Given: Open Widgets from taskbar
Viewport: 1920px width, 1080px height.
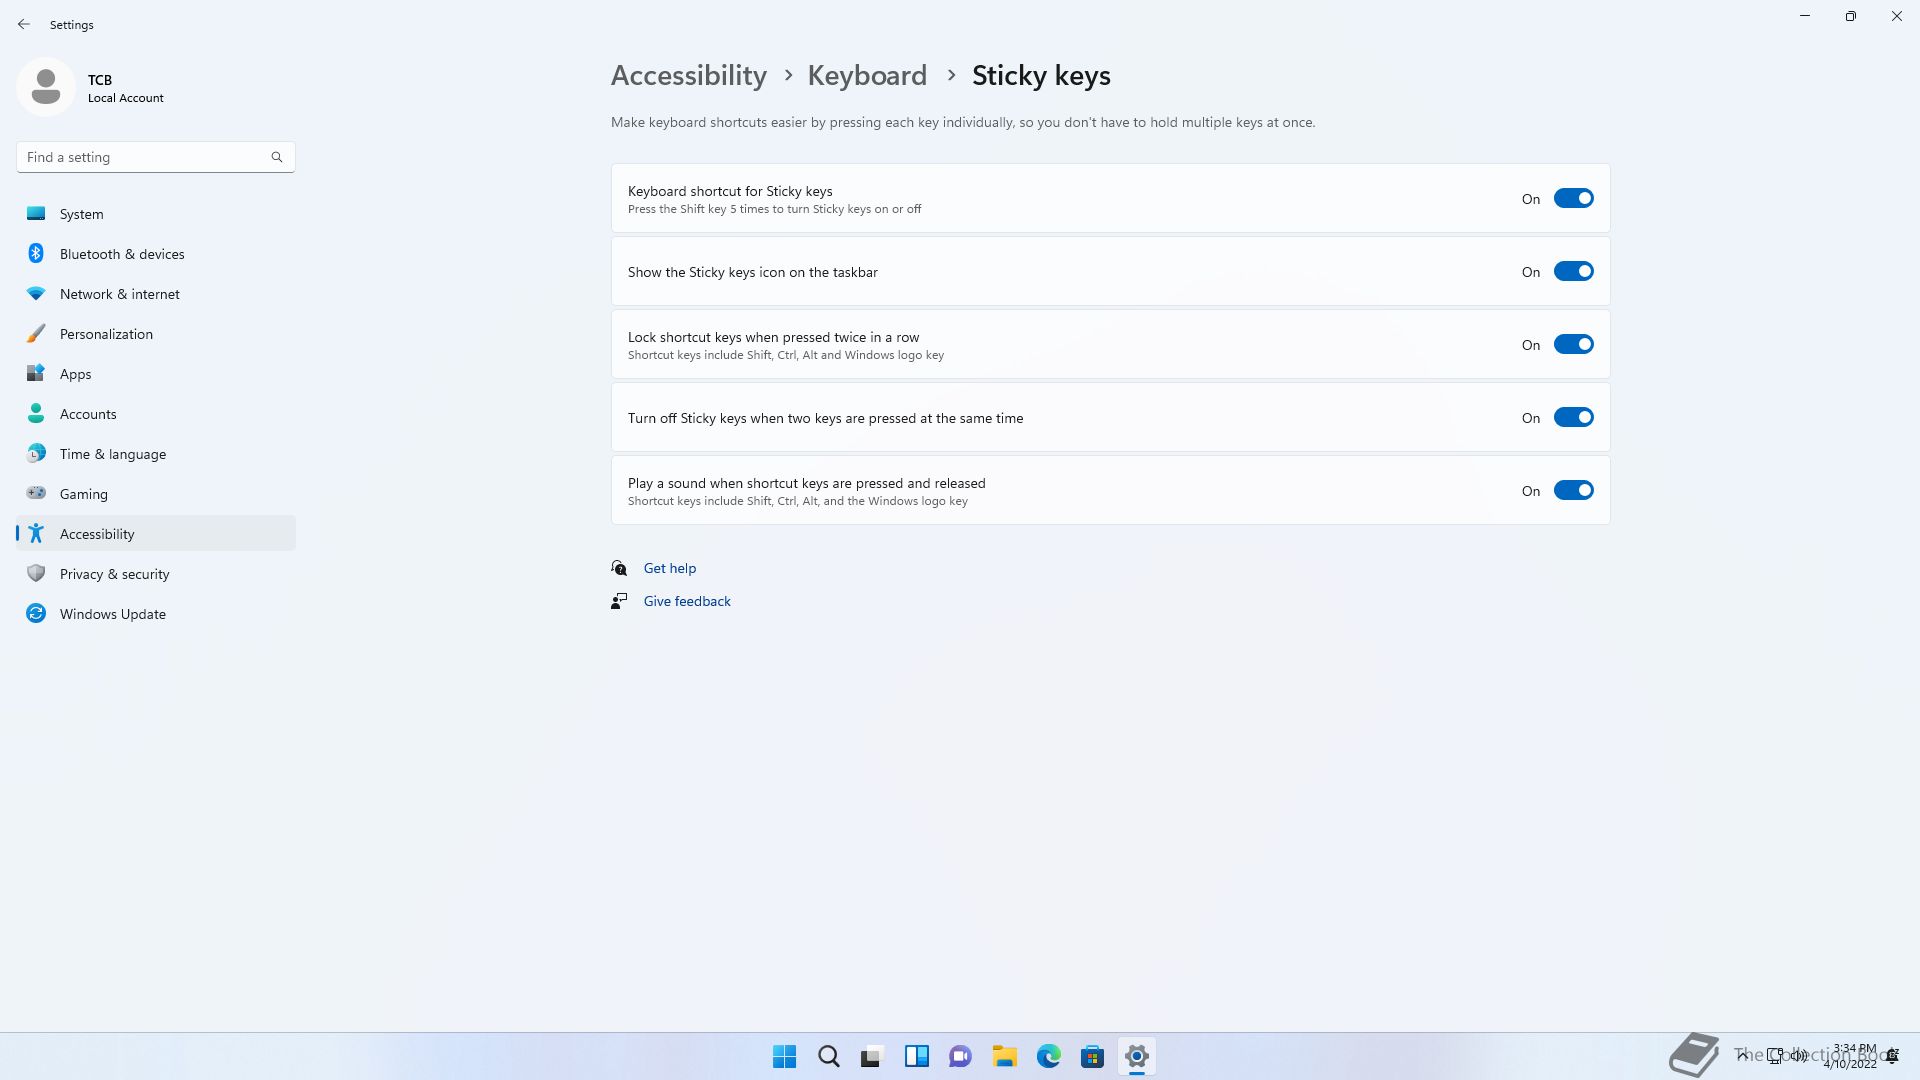Looking at the screenshot, I should coord(917,1056).
